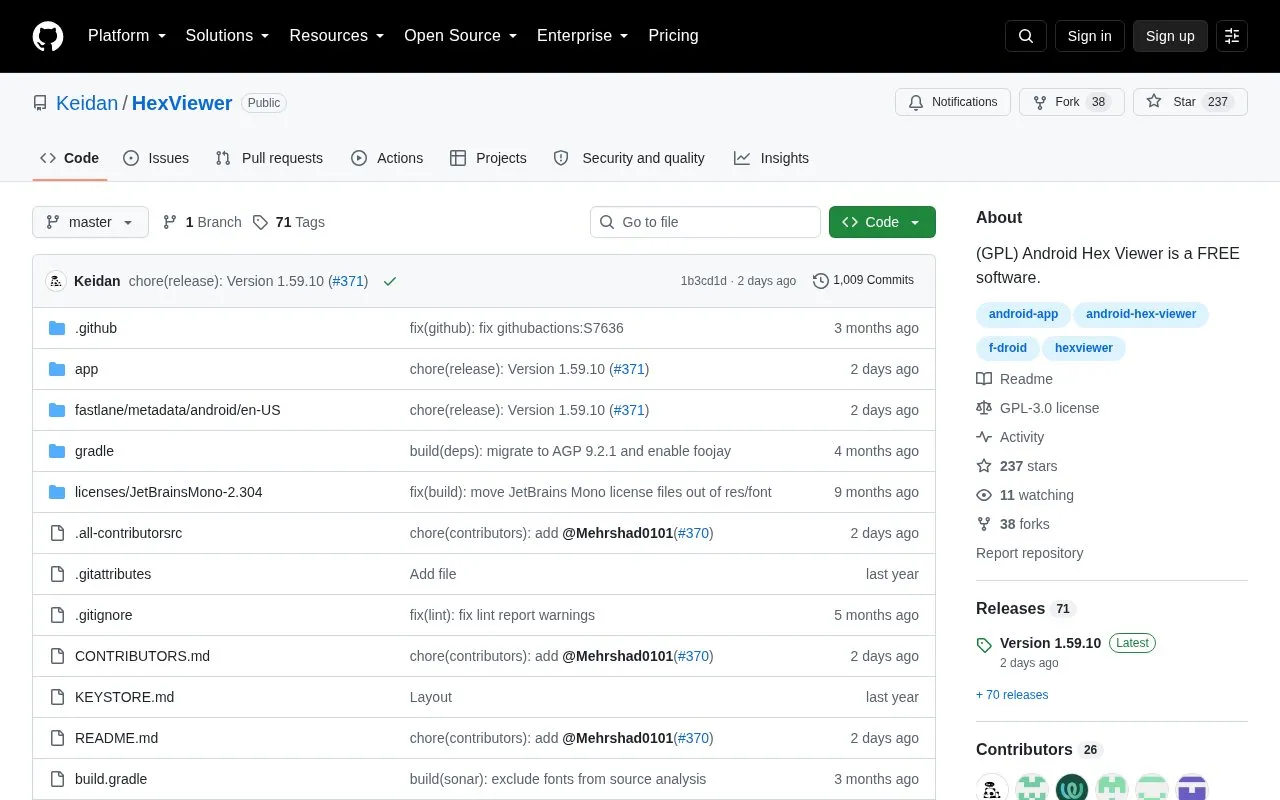Open Version 1.59.10 release
Viewport: 1280px width, 800px height.
pos(1050,643)
